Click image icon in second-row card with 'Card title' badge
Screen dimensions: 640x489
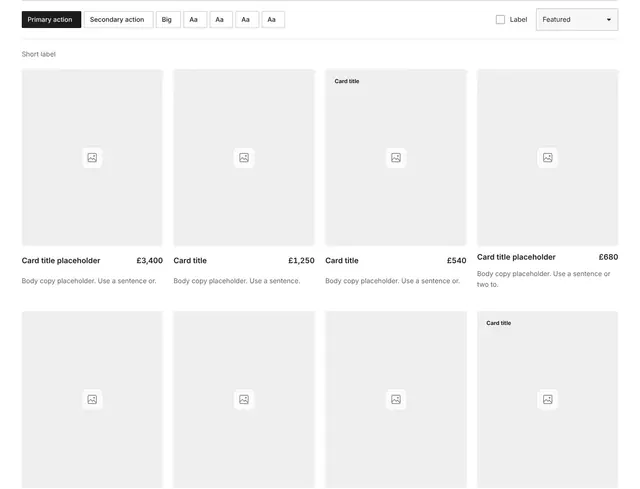point(548,399)
